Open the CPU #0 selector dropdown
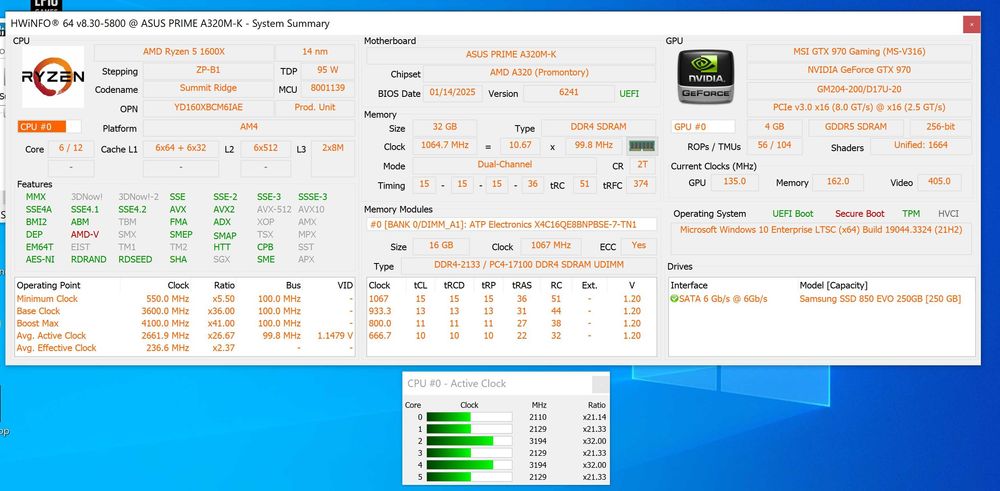The width and height of the screenshot is (1000, 491). pyautogui.click(x=50, y=126)
